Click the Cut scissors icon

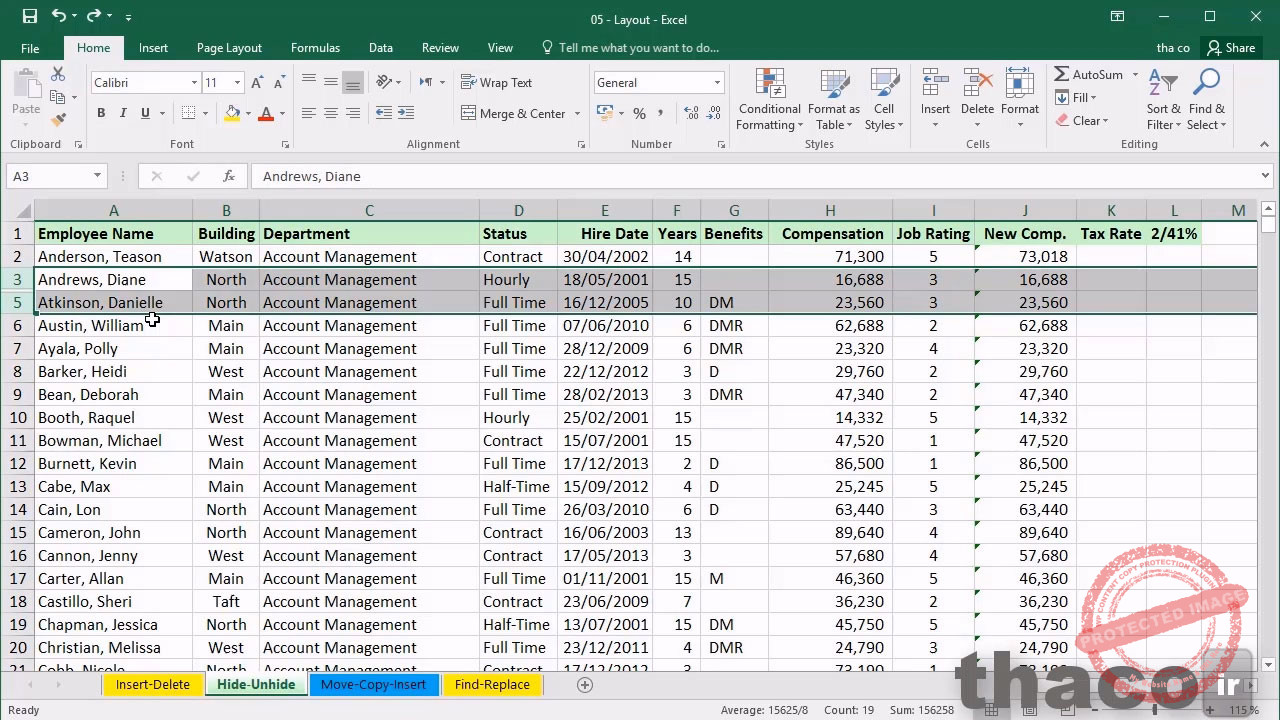[x=58, y=75]
